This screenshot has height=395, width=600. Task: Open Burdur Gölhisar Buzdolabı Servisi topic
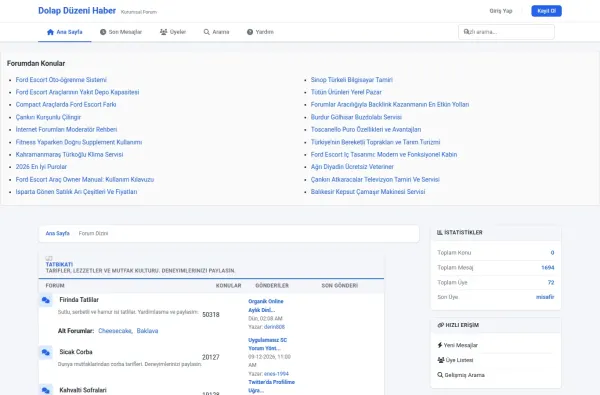(x=356, y=117)
